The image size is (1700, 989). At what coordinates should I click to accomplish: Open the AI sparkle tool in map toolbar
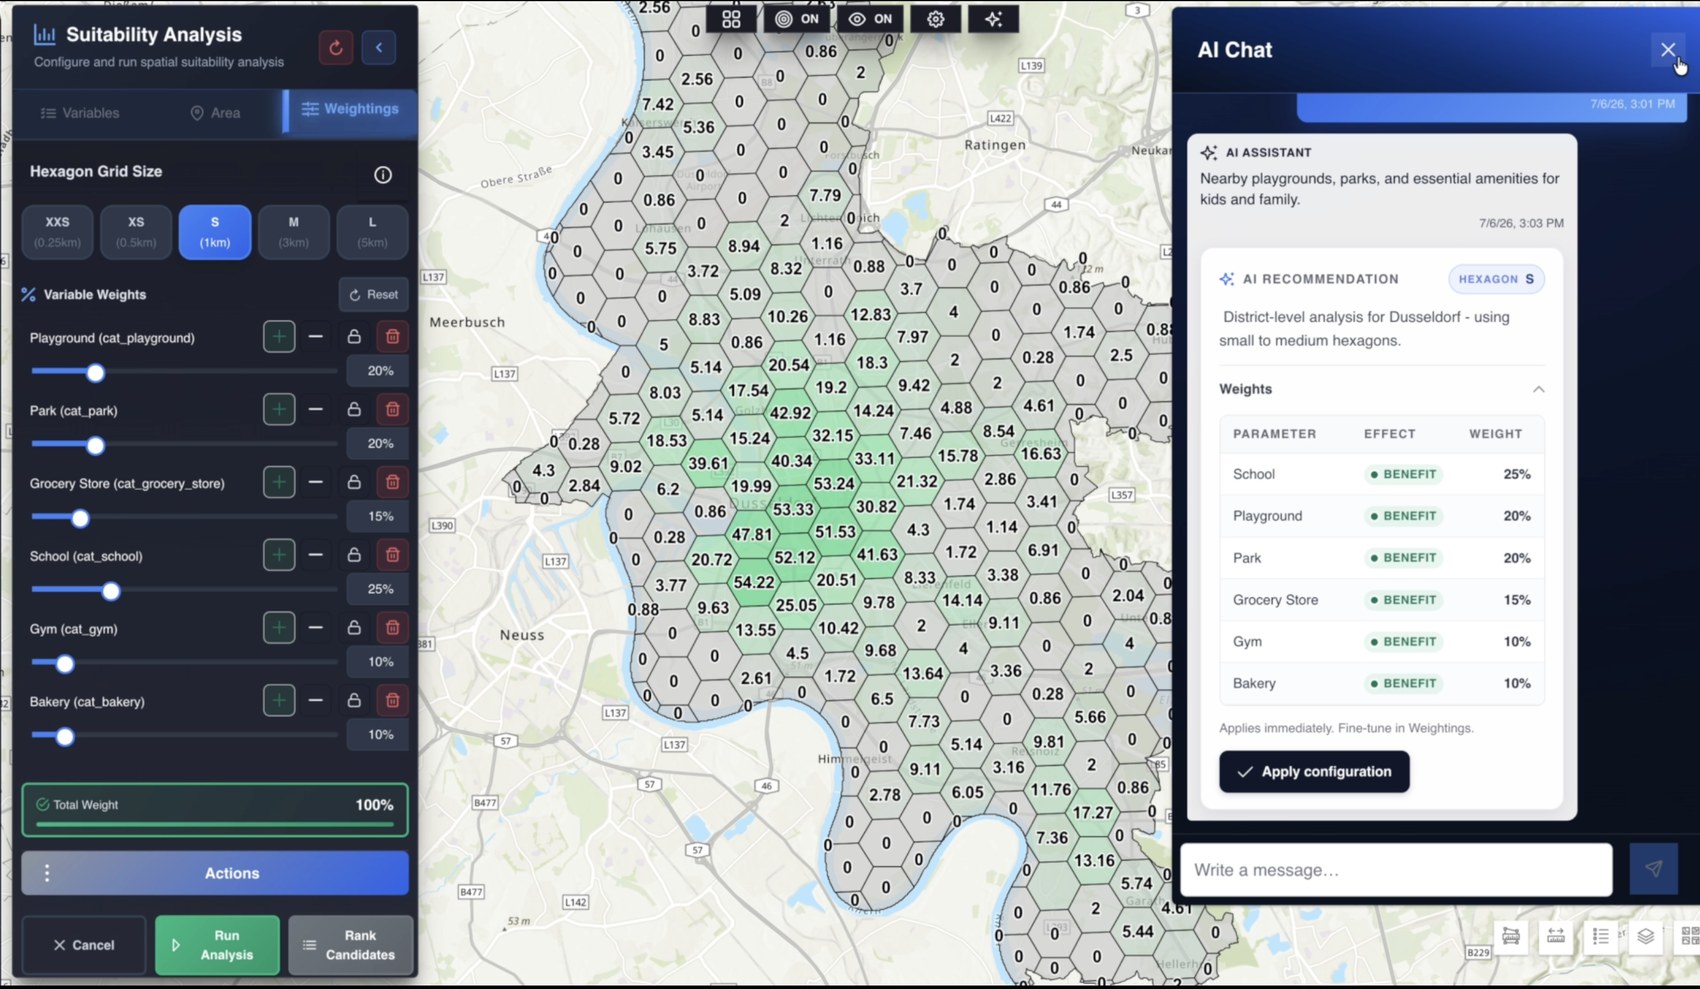pyautogui.click(x=993, y=19)
